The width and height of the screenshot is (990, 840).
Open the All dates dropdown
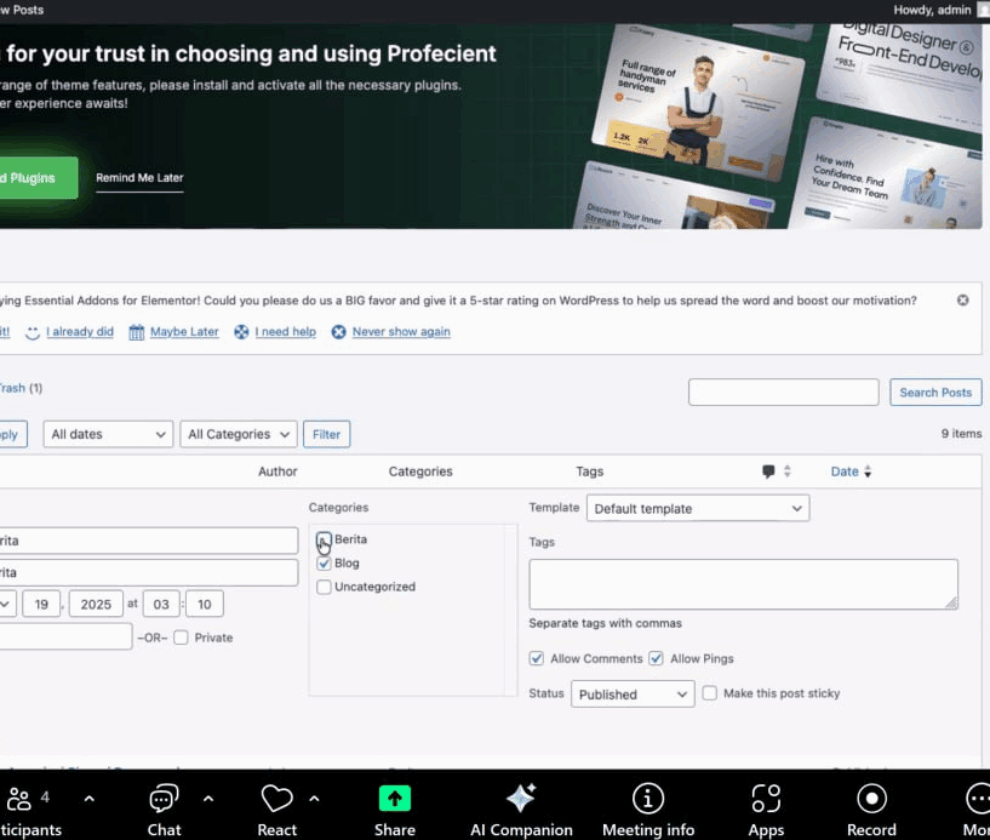108,435
